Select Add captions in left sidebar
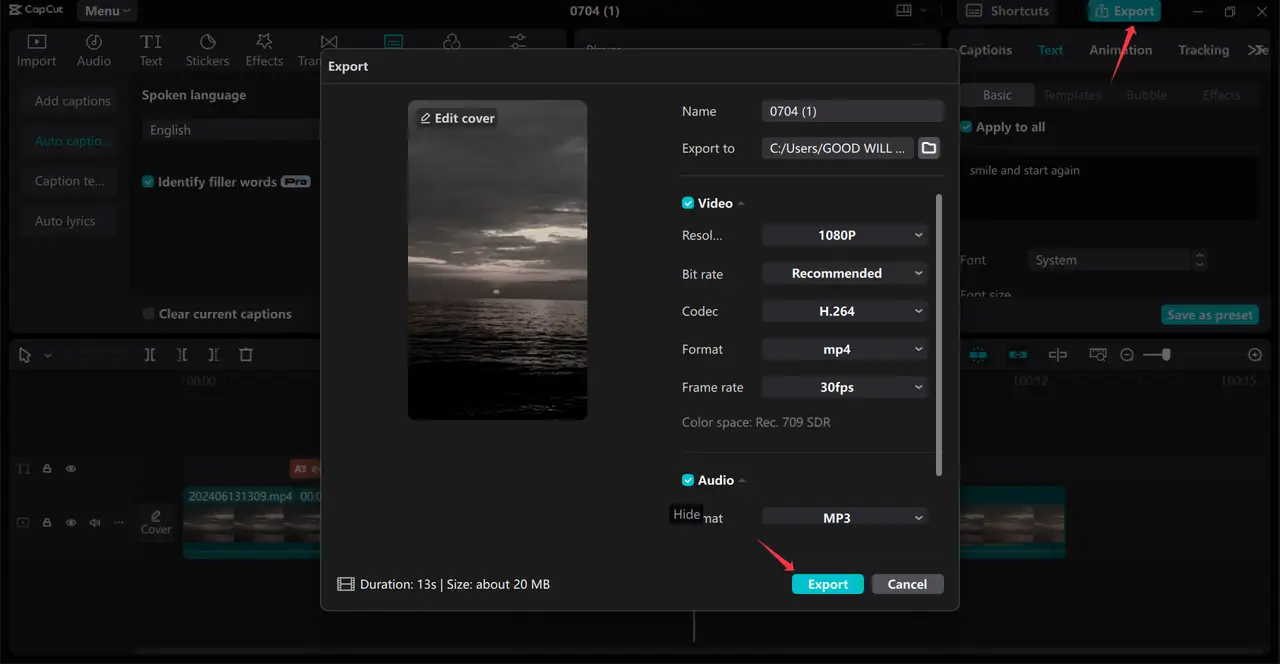1280x664 pixels. coord(72,101)
